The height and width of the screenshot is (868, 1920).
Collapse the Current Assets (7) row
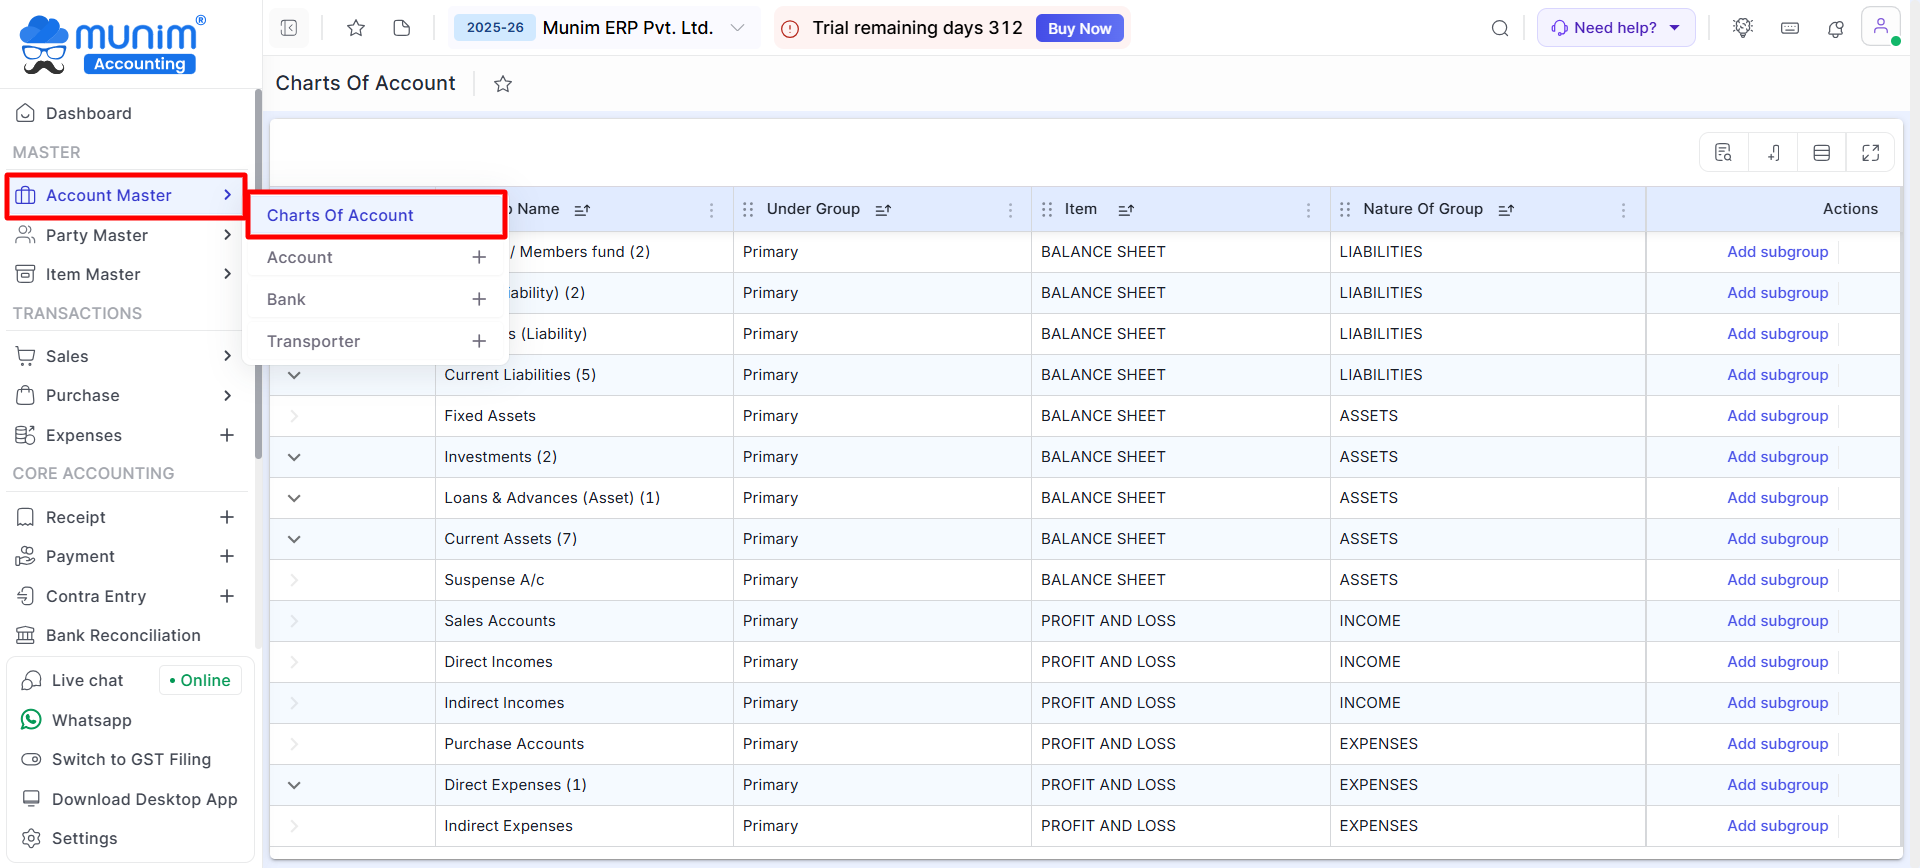pyautogui.click(x=294, y=539)
